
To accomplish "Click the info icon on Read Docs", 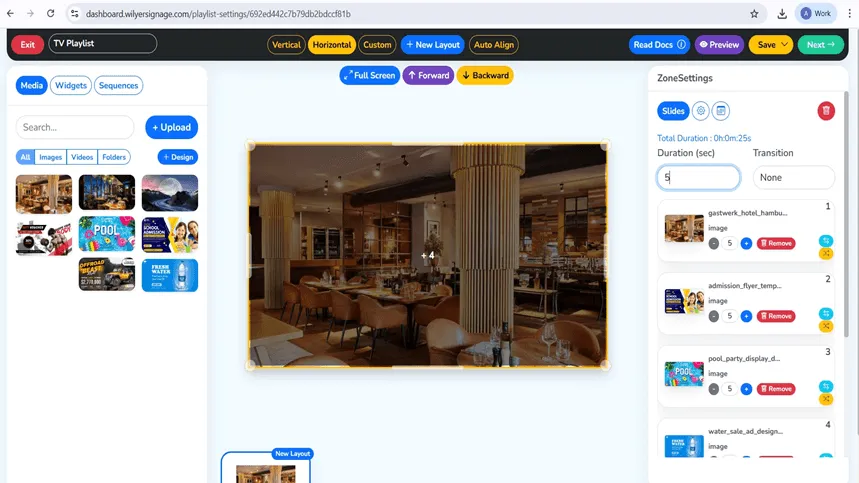I will (x=681, y=44).
